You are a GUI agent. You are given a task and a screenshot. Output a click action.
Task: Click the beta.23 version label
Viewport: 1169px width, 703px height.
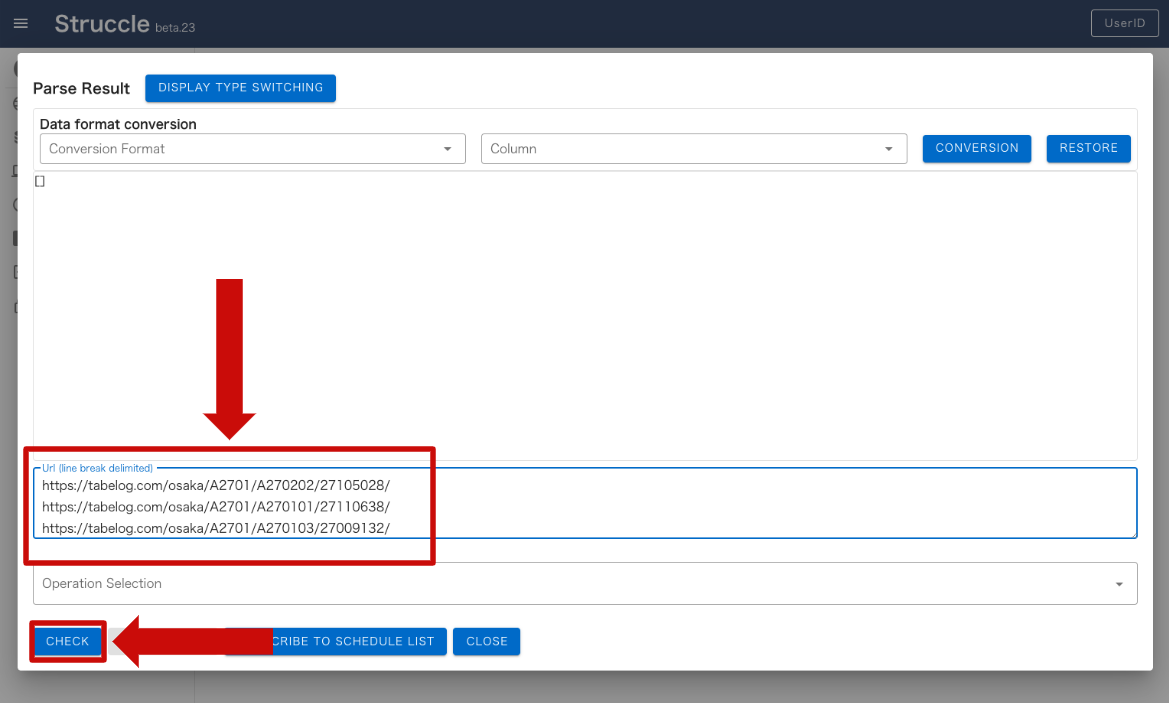click(175, 28)
